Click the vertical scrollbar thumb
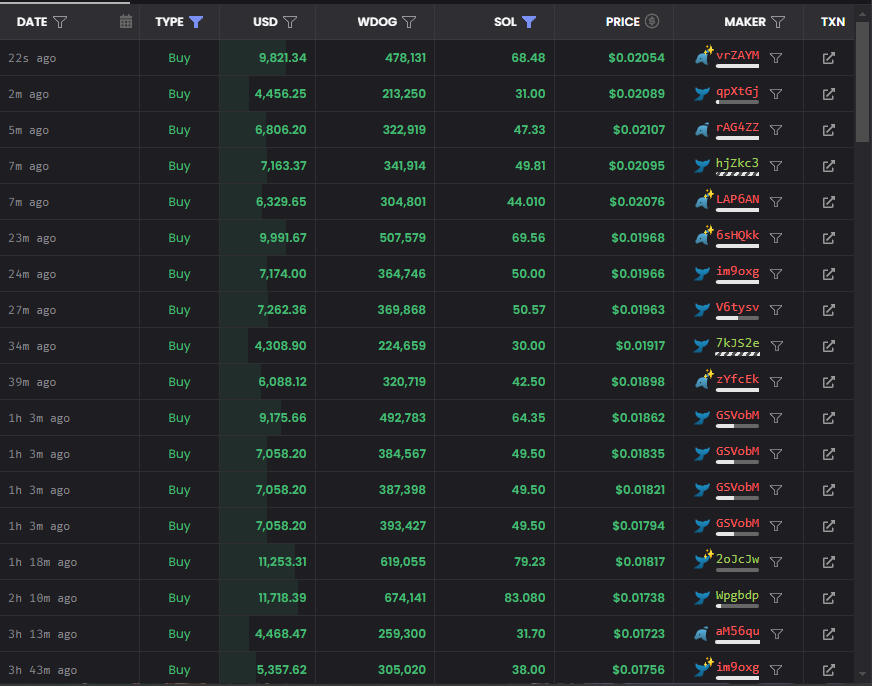The width and height of the screenshot is (872, 686). (x=863, y=82)
